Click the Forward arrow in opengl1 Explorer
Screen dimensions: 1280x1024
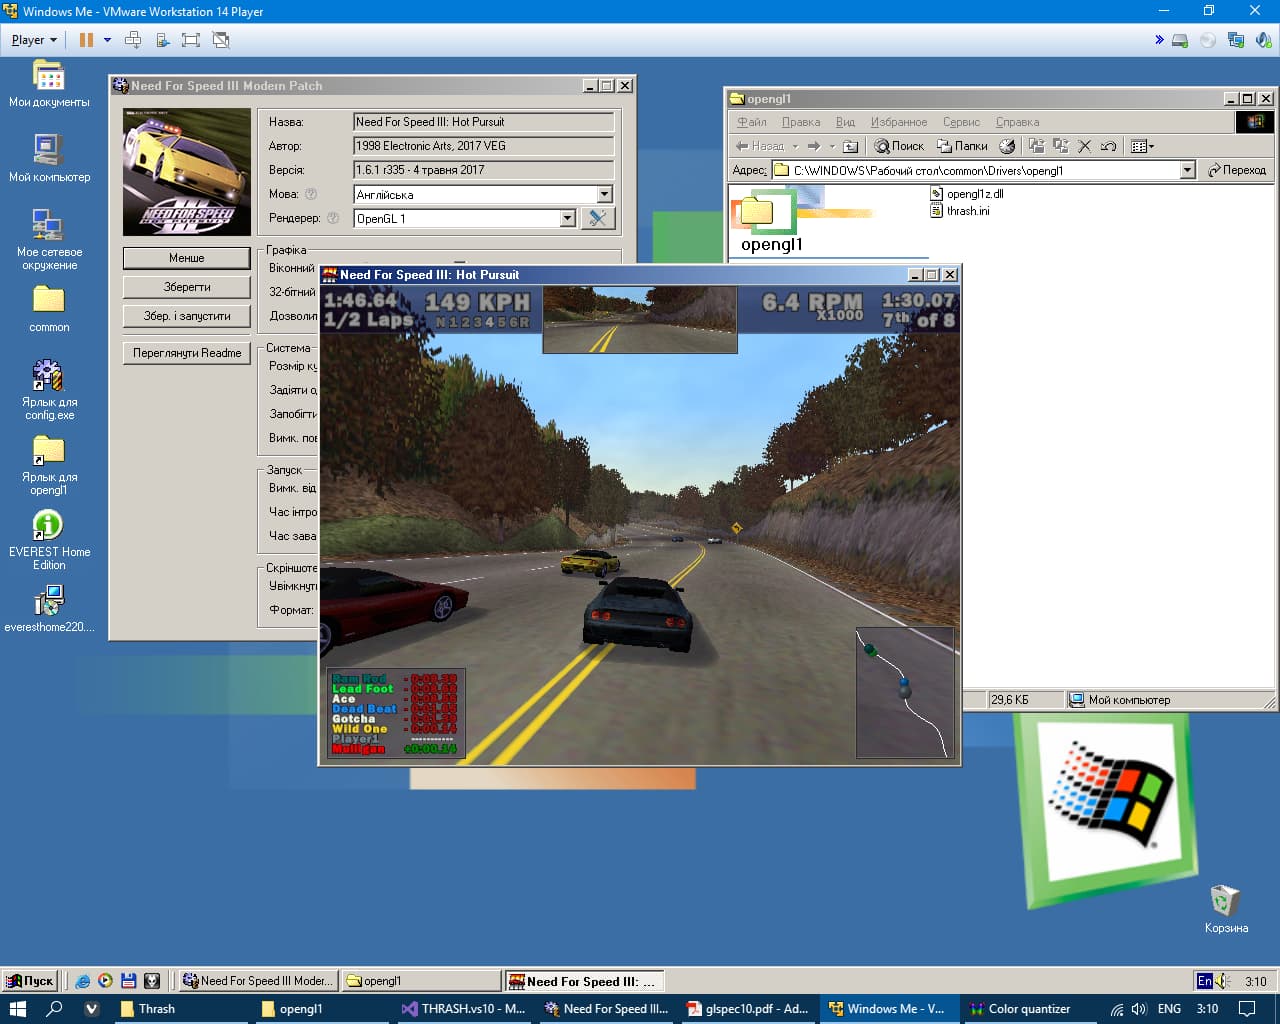point(814,146)
